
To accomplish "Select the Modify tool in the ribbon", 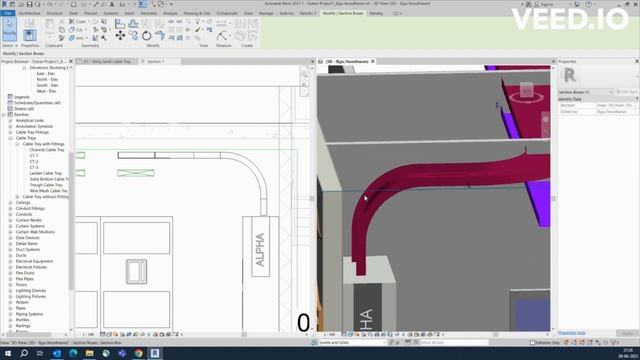I will [9, 29].
